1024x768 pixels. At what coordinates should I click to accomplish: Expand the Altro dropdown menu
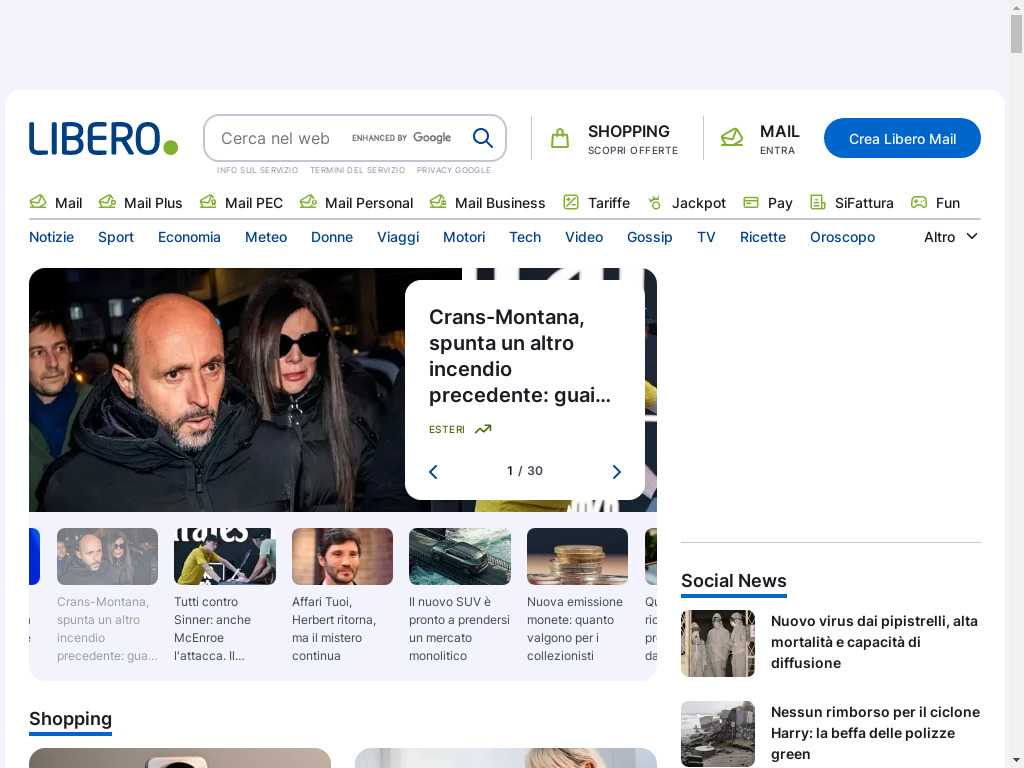(x=950, y=237)
